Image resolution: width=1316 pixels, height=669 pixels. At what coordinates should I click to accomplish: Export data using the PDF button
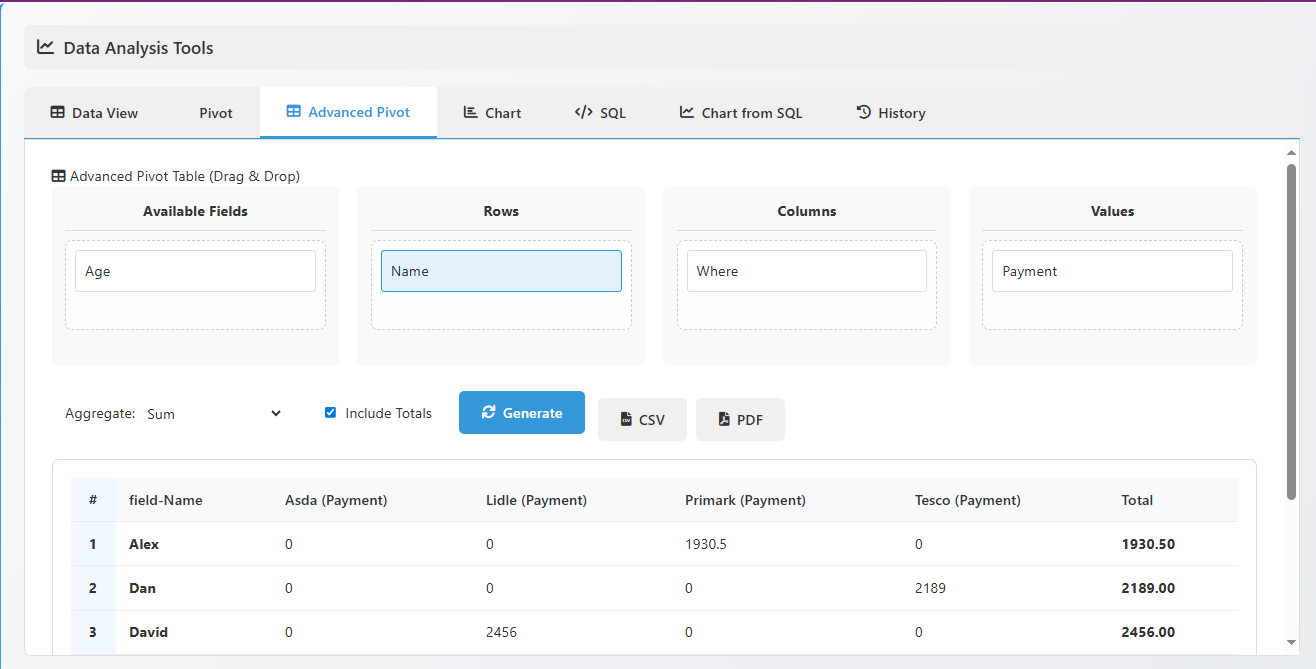(740, 419)
